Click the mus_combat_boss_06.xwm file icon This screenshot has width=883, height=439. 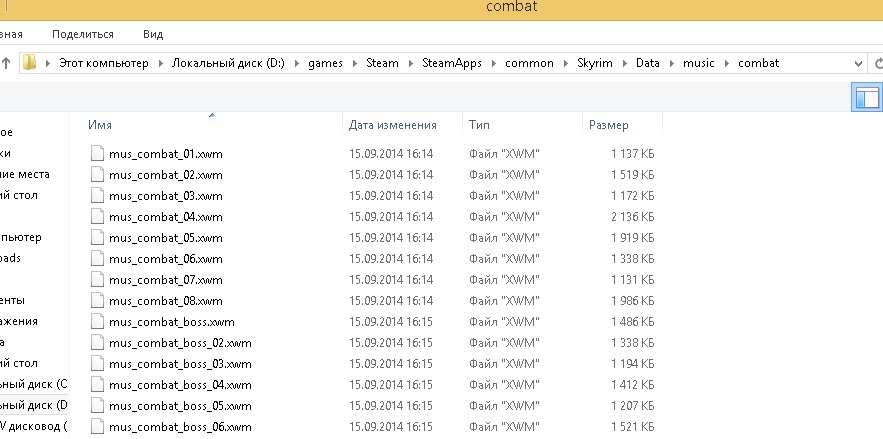(97, 427)
